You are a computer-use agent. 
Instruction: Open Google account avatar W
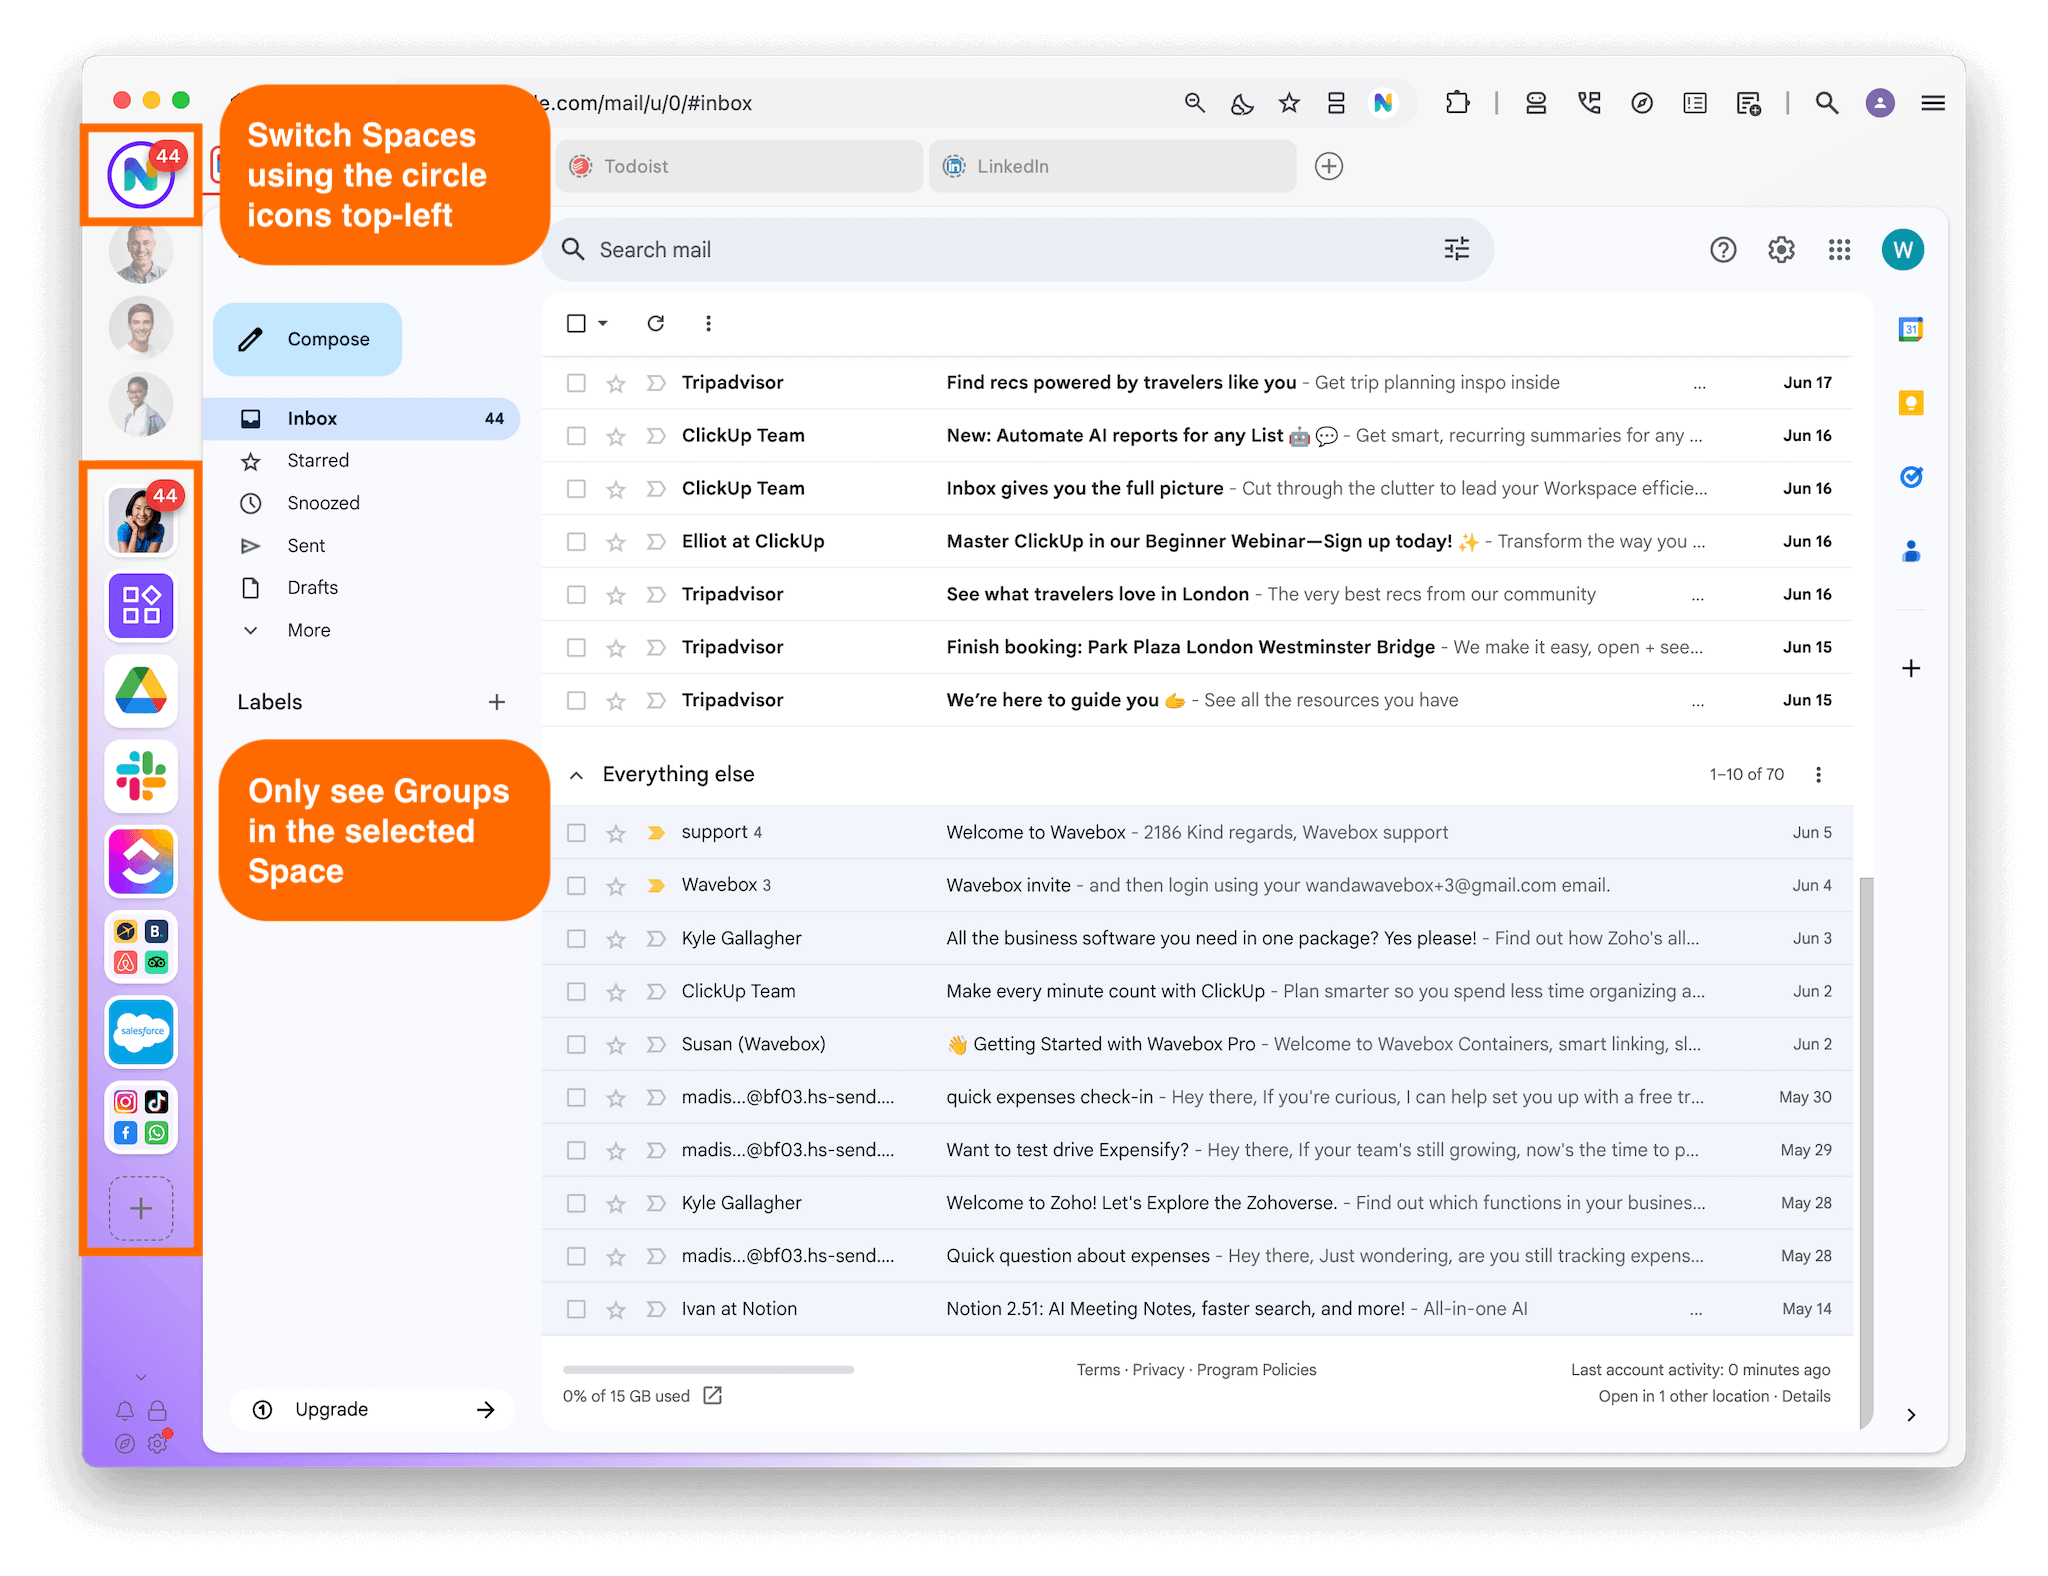(1902, 249)
